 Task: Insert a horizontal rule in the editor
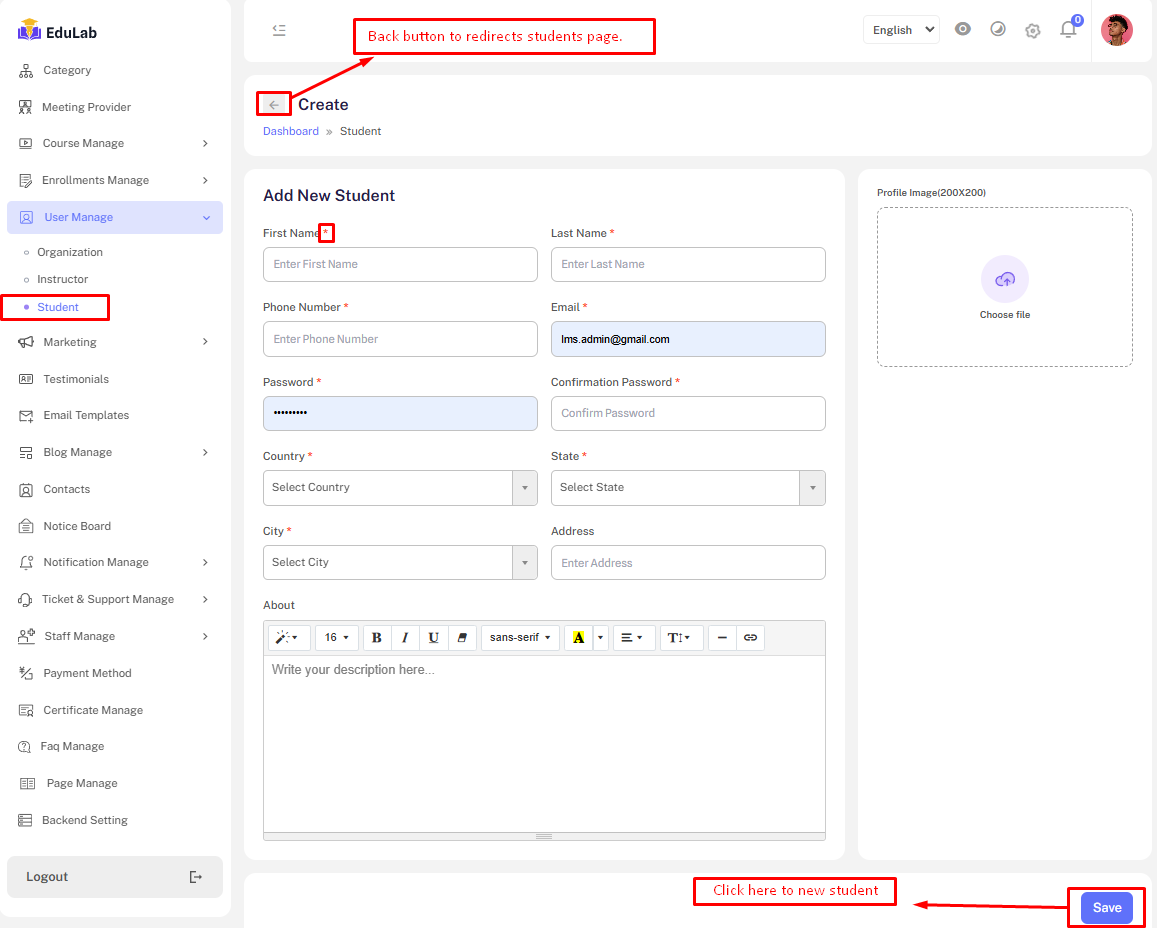click(x=722, y=638)
